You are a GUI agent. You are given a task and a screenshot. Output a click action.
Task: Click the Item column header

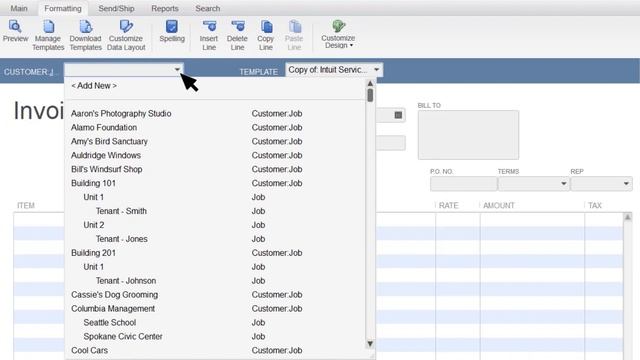coord(26,205)
